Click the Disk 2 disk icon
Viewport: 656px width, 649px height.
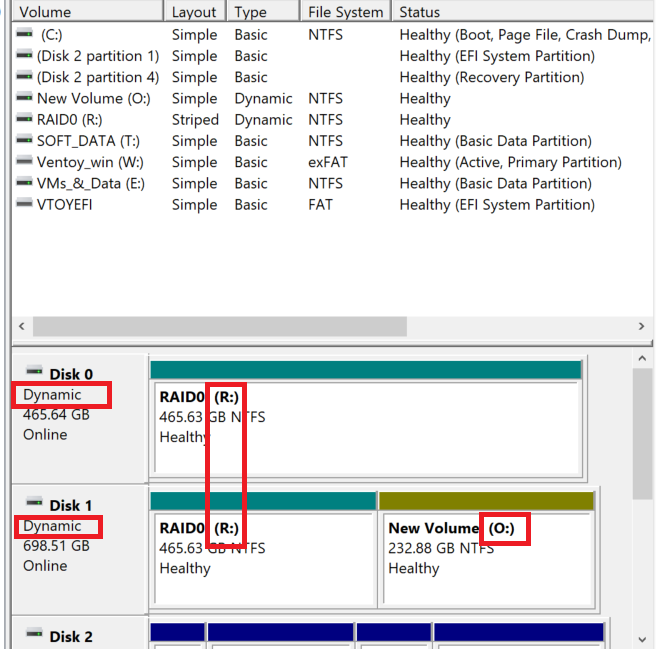34,634
